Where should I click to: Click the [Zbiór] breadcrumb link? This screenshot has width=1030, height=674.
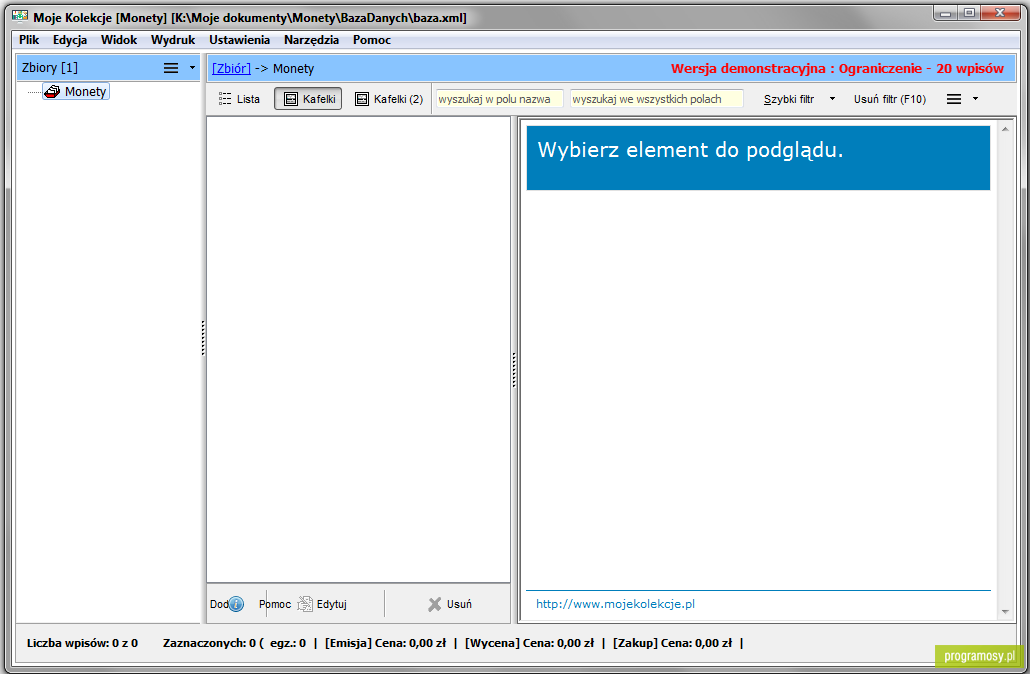(x=231, y=68)
